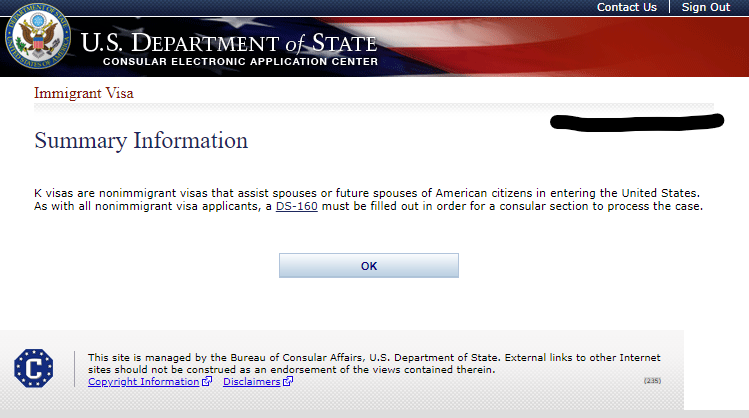Screen dimensions: 749x418
Task: Open the Copyright Information link
Action: (x=143, y=382)
